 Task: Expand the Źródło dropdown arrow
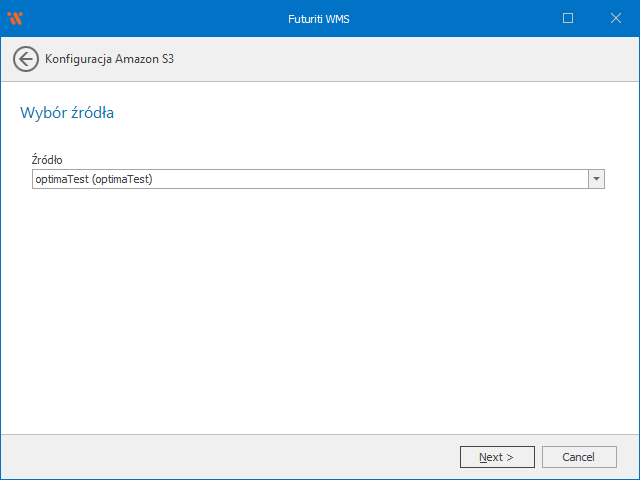click(596, 179)
